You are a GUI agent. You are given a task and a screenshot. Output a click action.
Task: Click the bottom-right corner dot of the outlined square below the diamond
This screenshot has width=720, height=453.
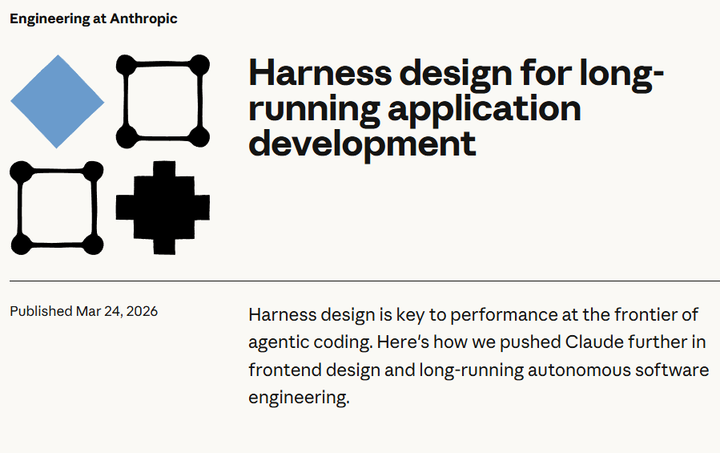point(93,244)
